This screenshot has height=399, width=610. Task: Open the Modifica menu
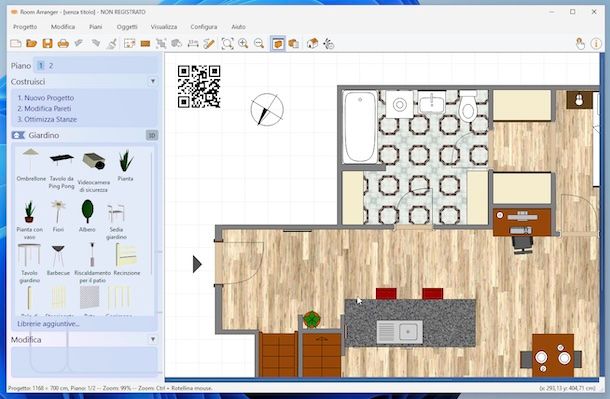[63, 27]
